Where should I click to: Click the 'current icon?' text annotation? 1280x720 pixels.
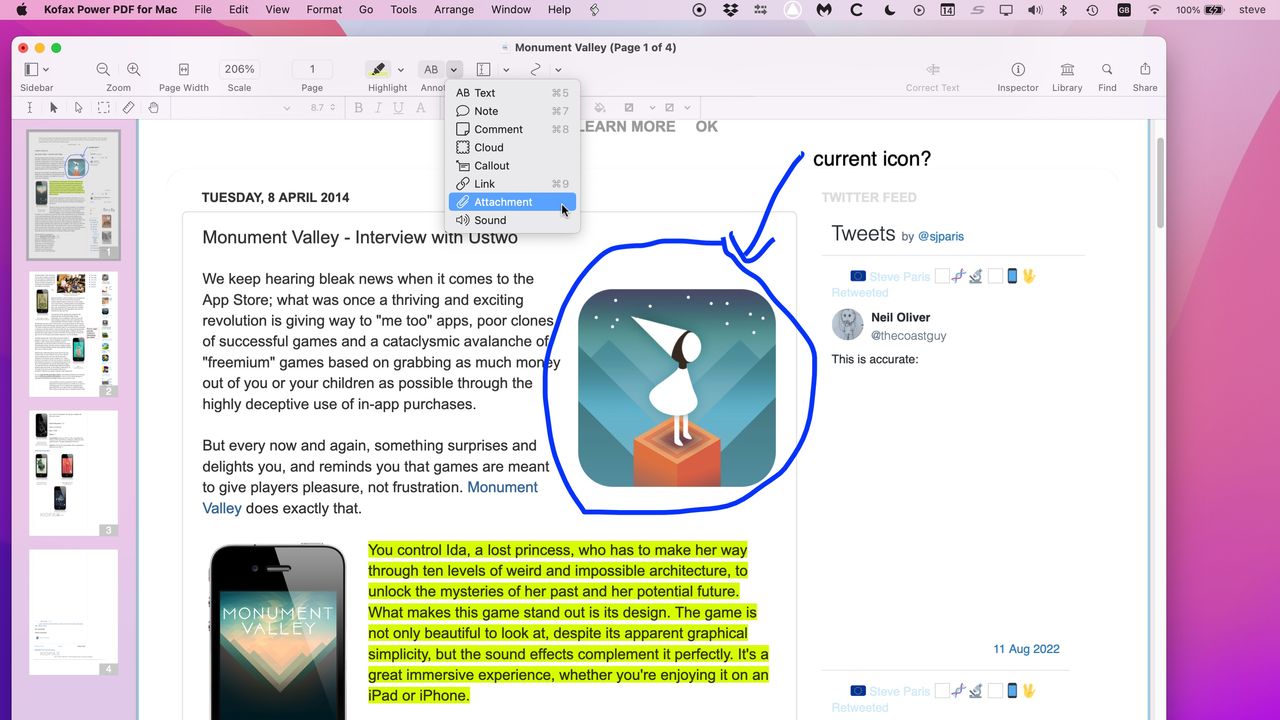[x=872, y=159]
